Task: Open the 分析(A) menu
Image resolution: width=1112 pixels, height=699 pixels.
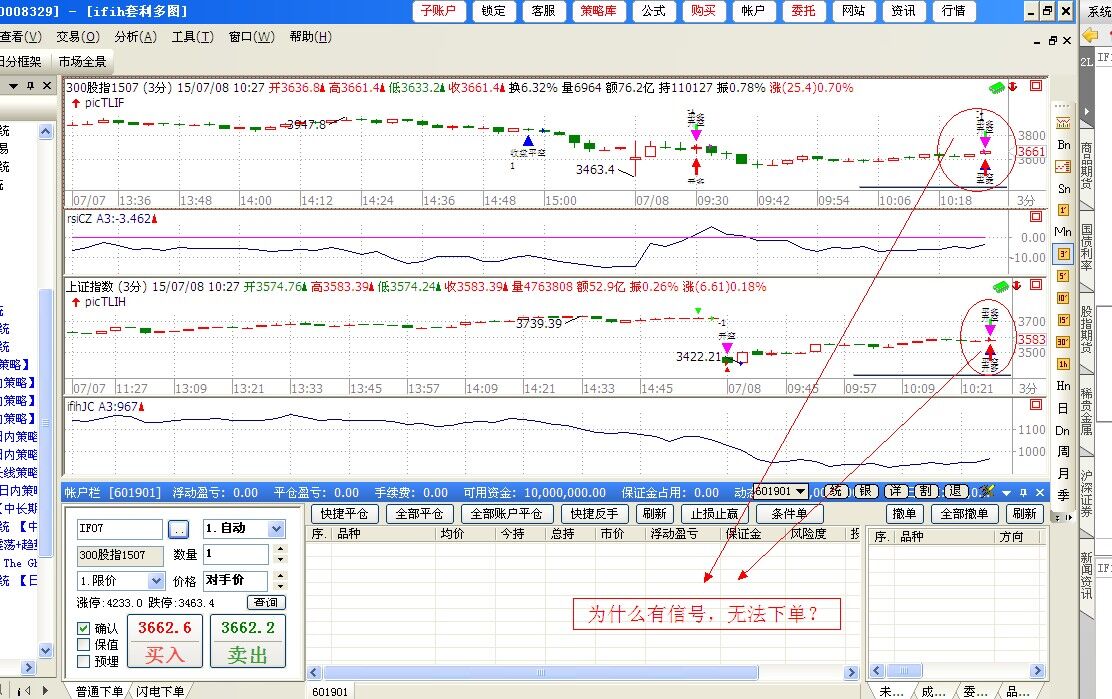Action: pos(135,37)
